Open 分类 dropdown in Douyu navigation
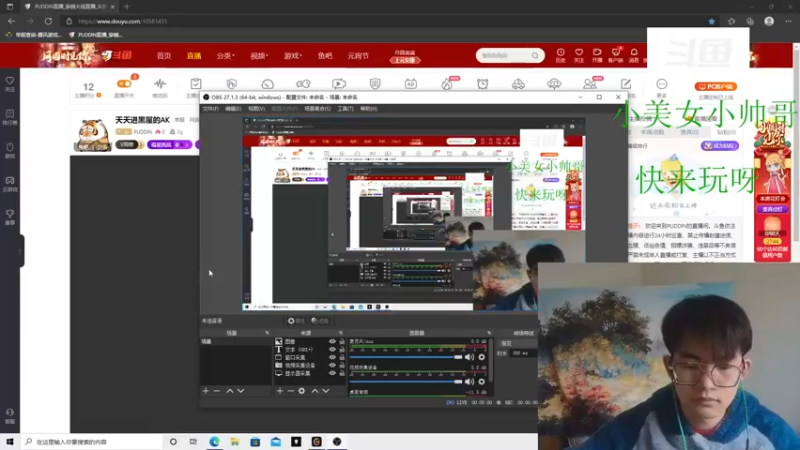Viewport: 800px width, 450px height. pyautogui.click(x=225, y=56)
